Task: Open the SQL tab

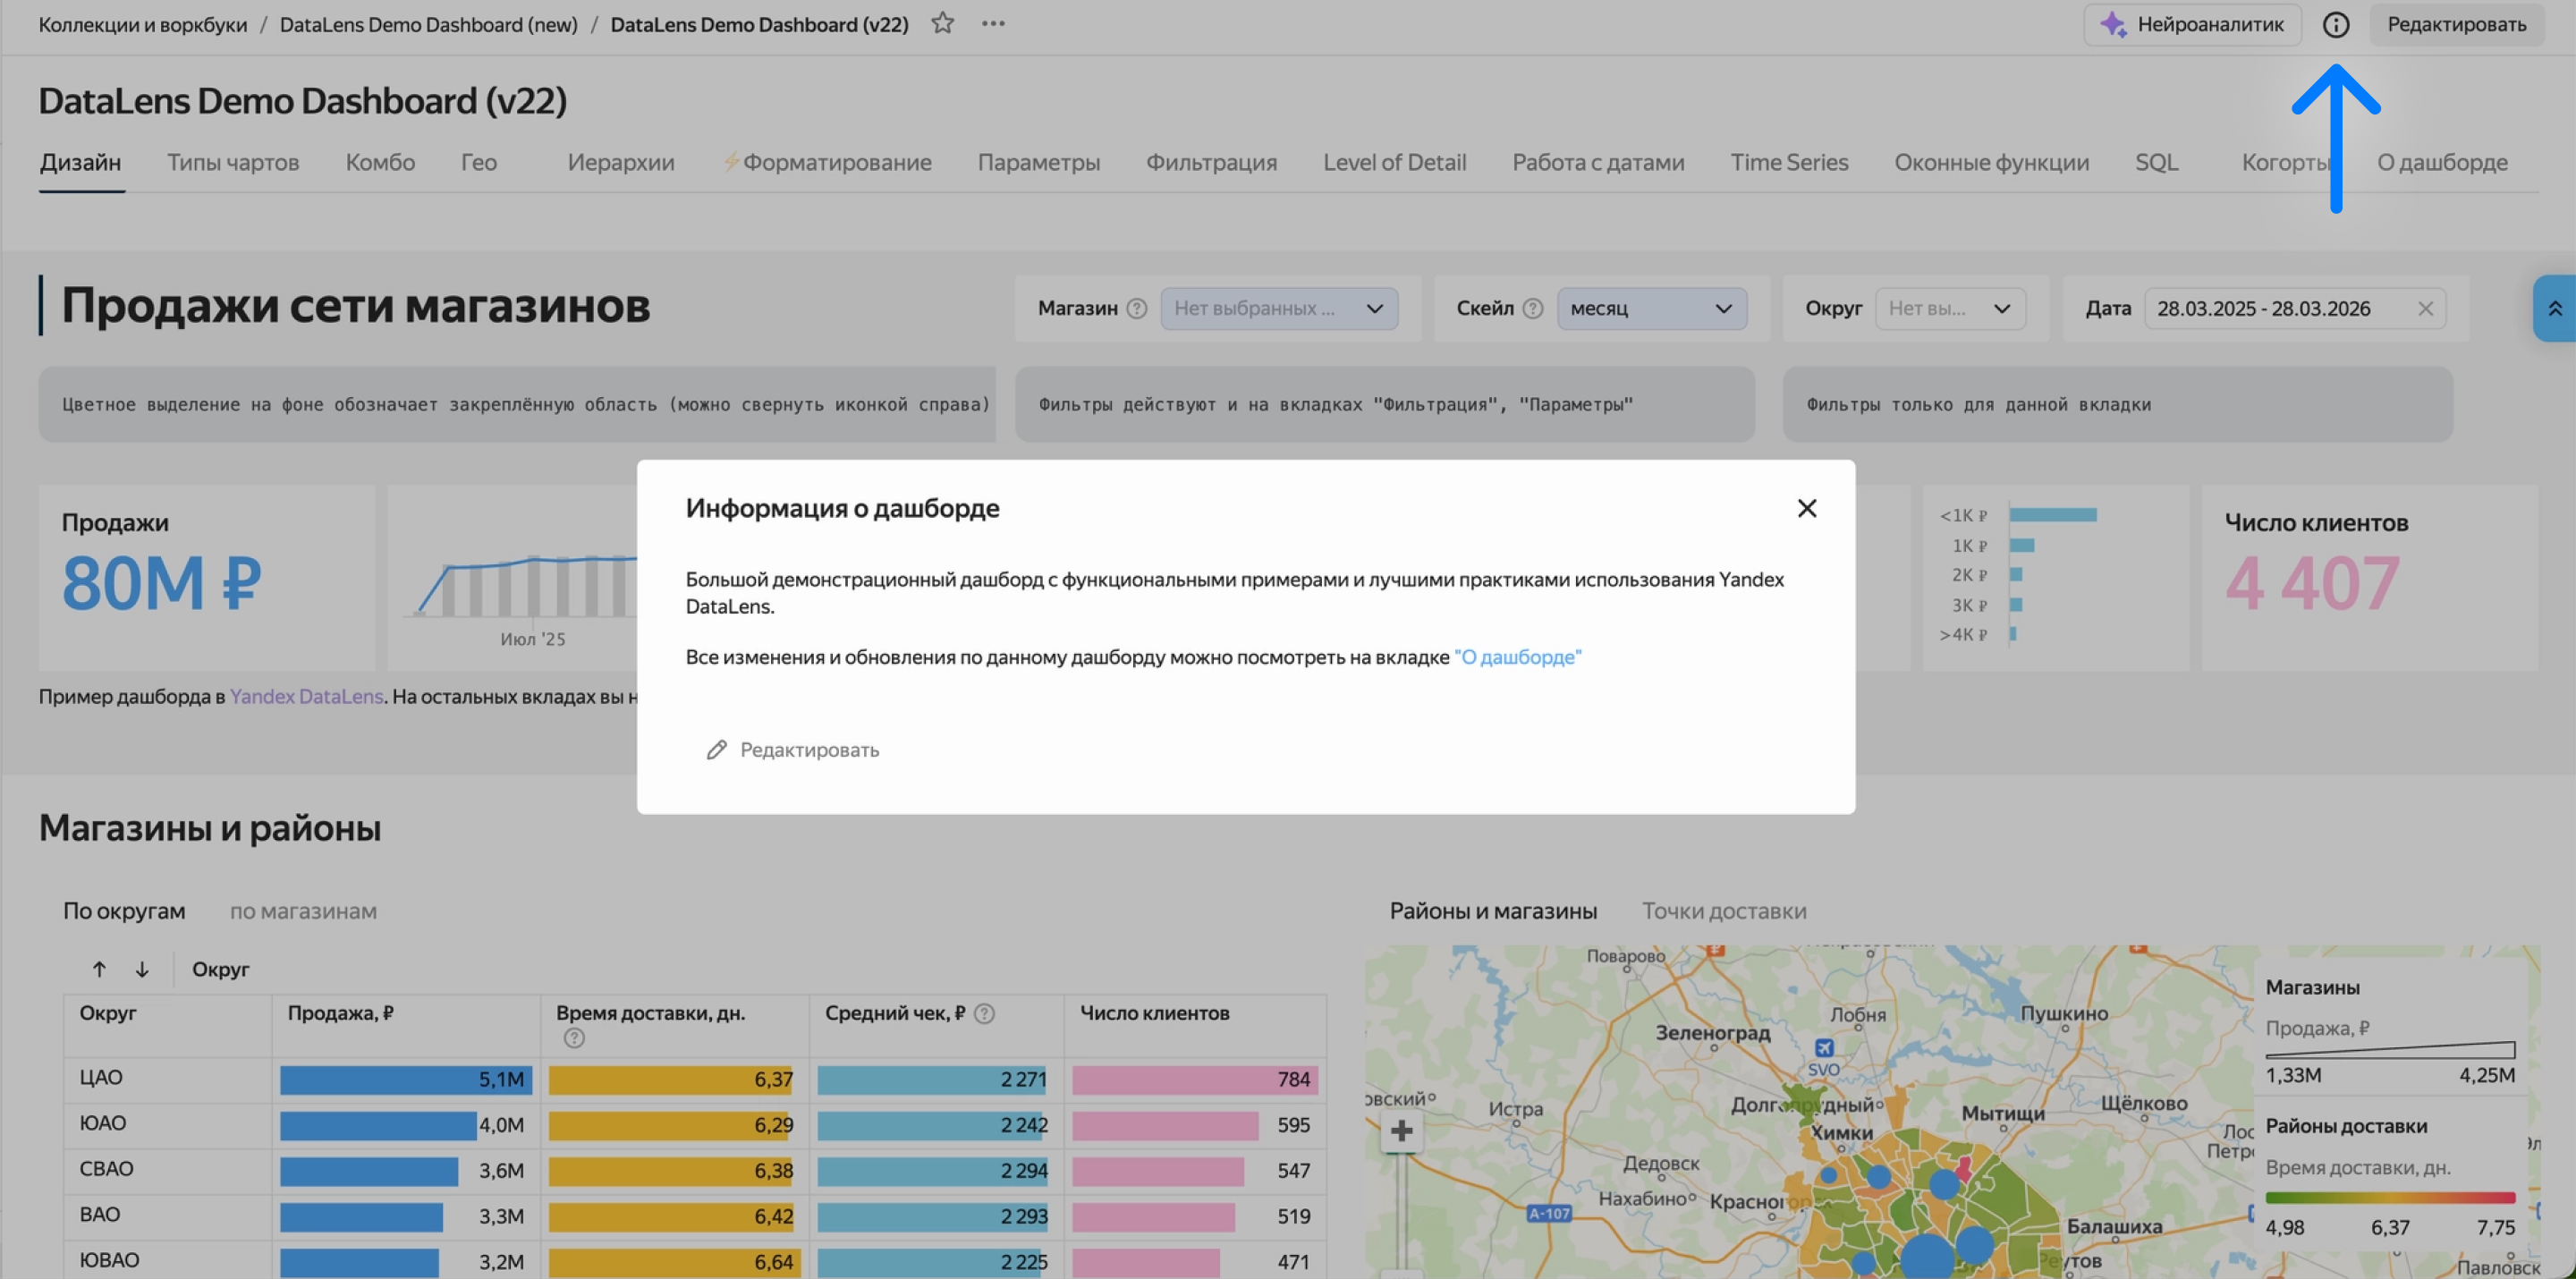Action: [2156, 162]
